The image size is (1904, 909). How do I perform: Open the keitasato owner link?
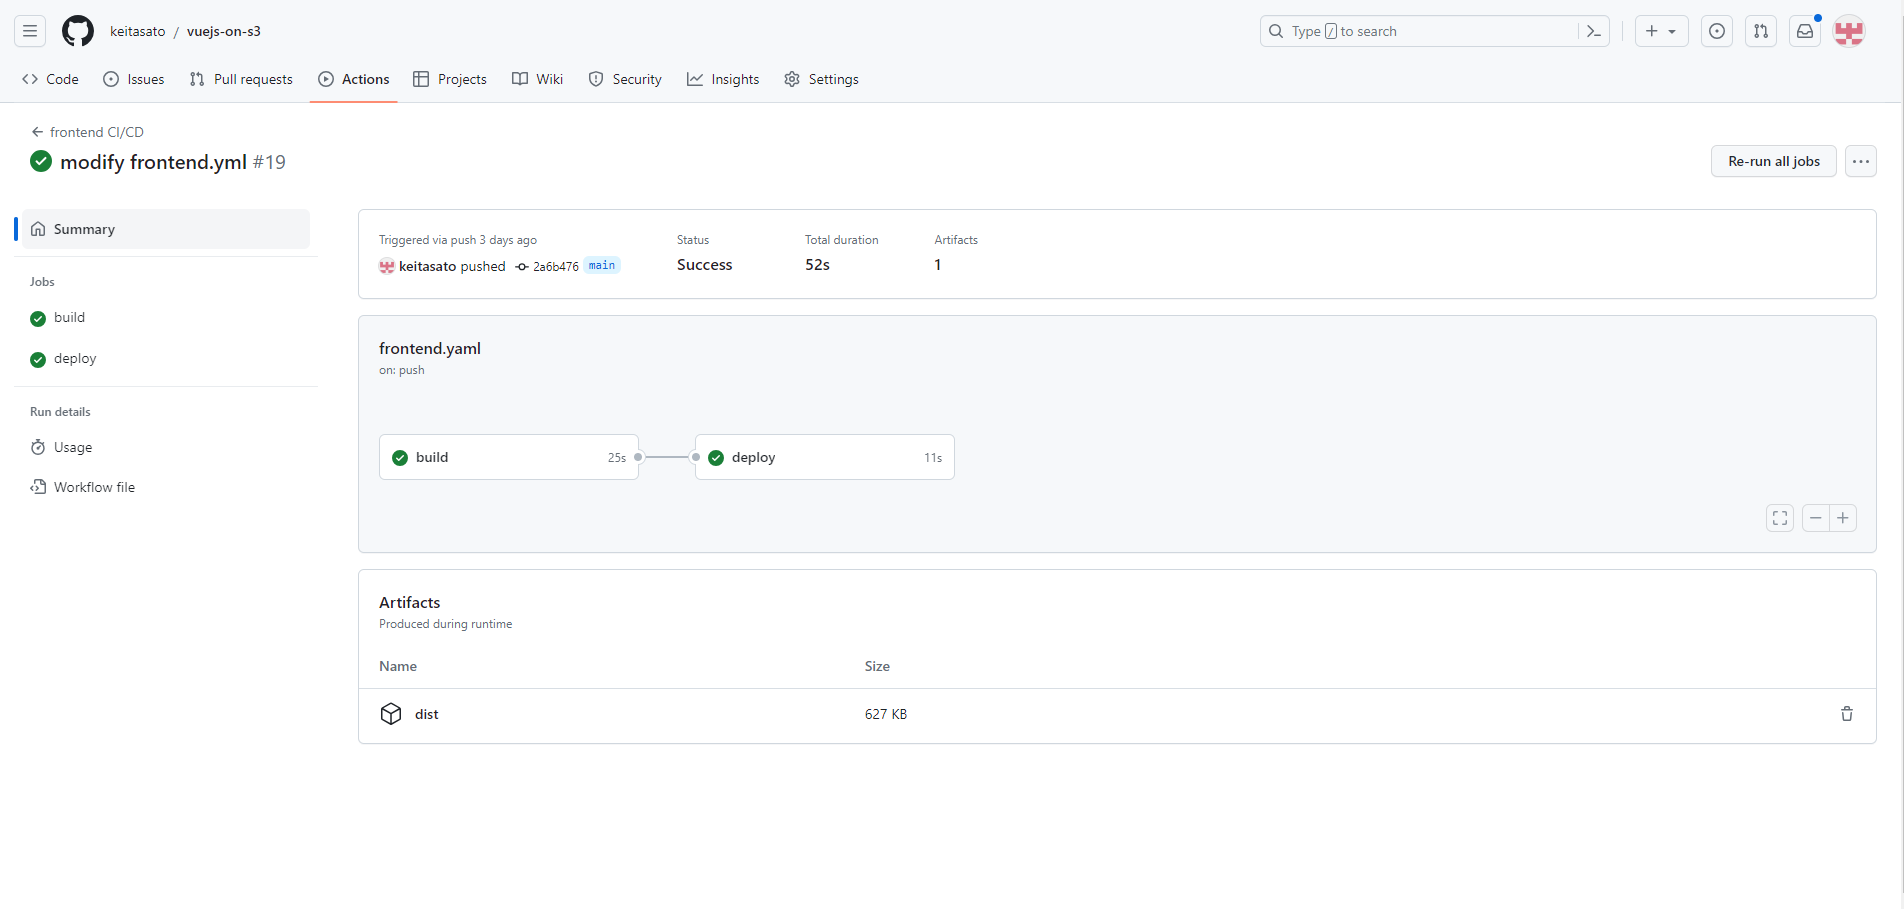tap(138, 31)
